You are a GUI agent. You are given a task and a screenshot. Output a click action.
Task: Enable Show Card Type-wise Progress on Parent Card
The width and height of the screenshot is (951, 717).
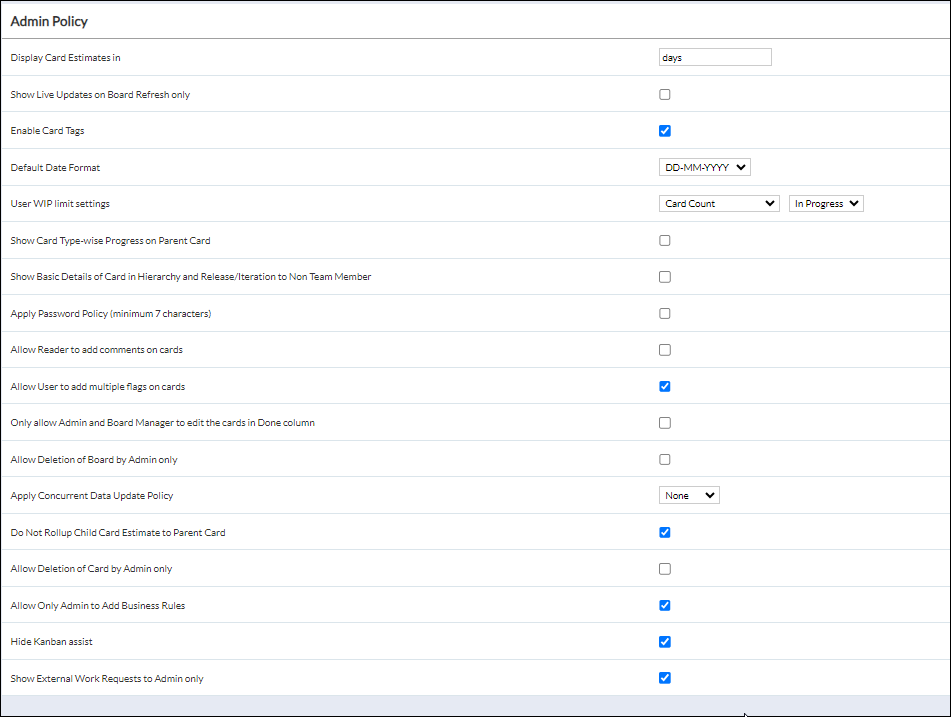[x=665, y=240]
